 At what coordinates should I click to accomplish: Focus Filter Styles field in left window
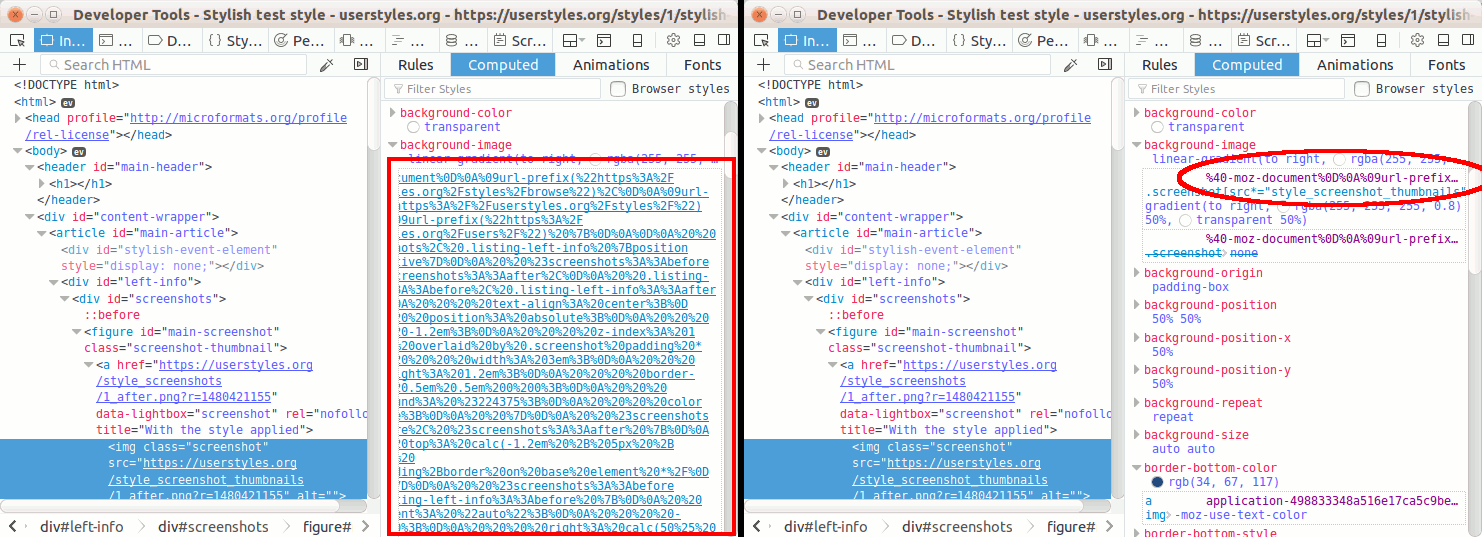(x=491, y=89)
